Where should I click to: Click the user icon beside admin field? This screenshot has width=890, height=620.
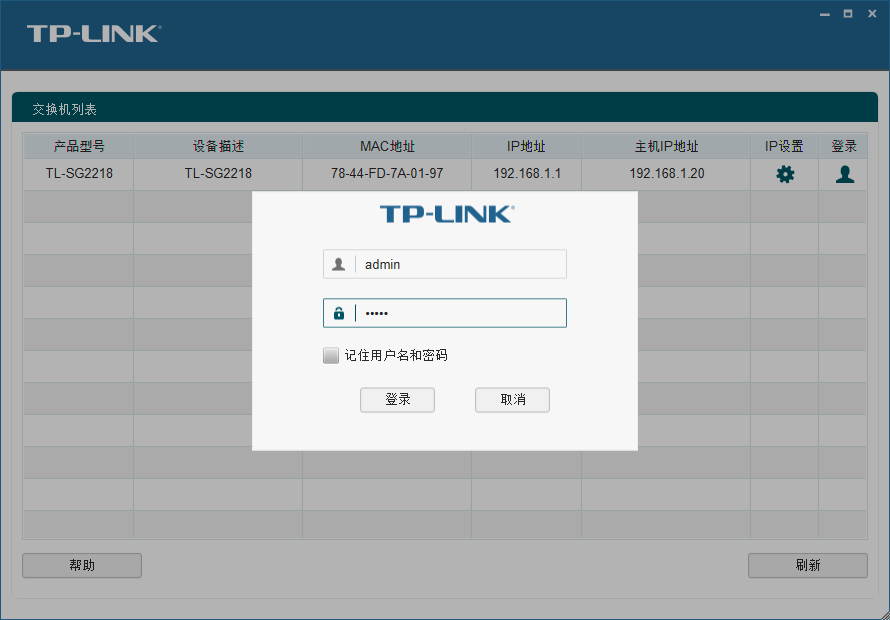click(339, 264)
